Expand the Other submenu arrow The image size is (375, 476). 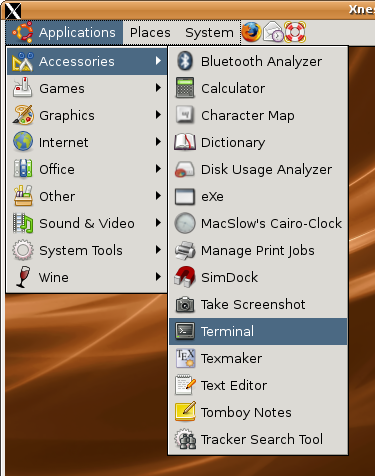(158, 196)
